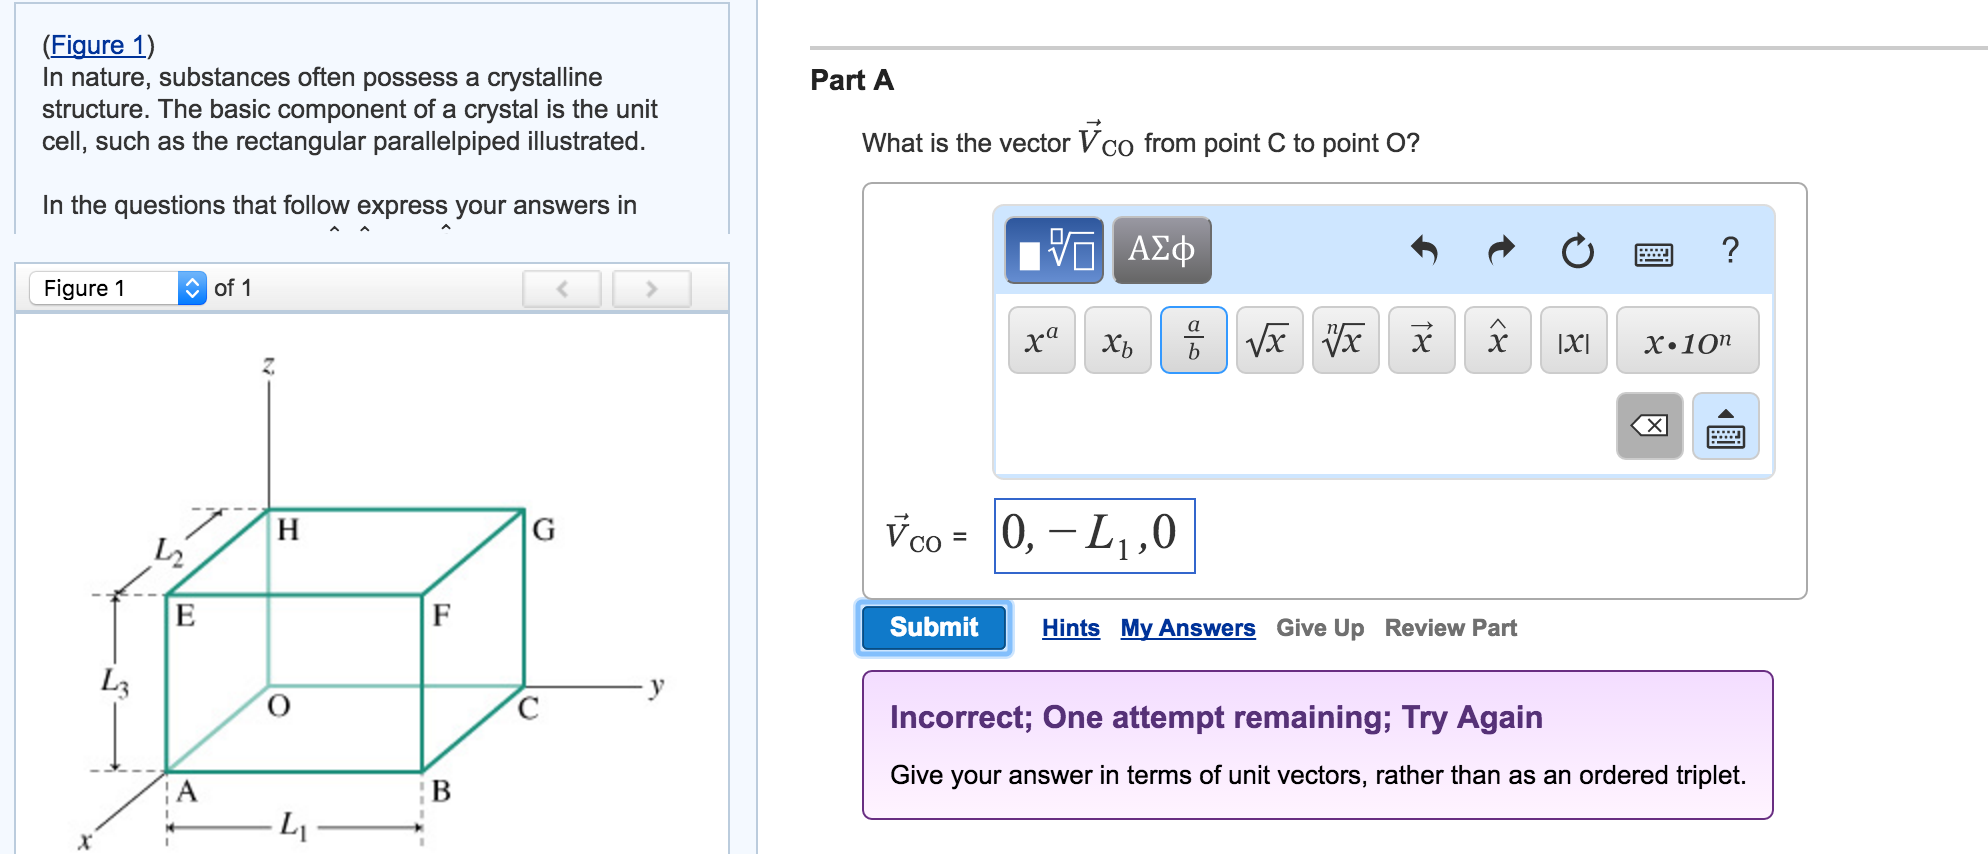The width and height of the screenshot is (1988, 854).
Task: Insert square root template
Action: 1269,340
